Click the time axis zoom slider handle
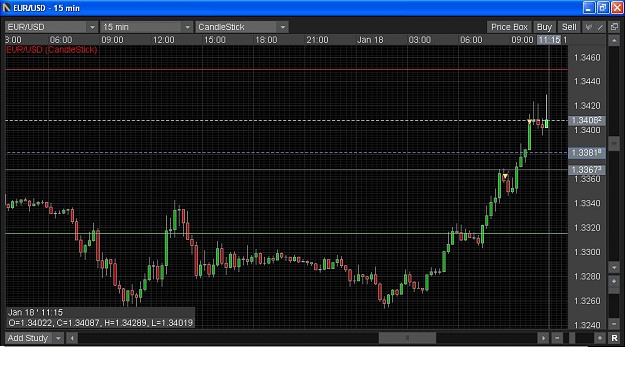The image size is (625, 366). pos(572,338)
